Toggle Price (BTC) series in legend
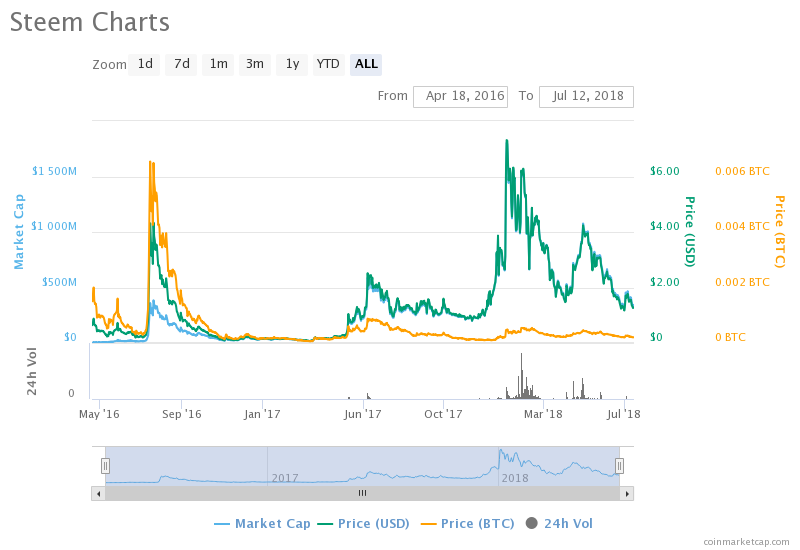The height and width of the screenshot is (550, 800). 467,523
